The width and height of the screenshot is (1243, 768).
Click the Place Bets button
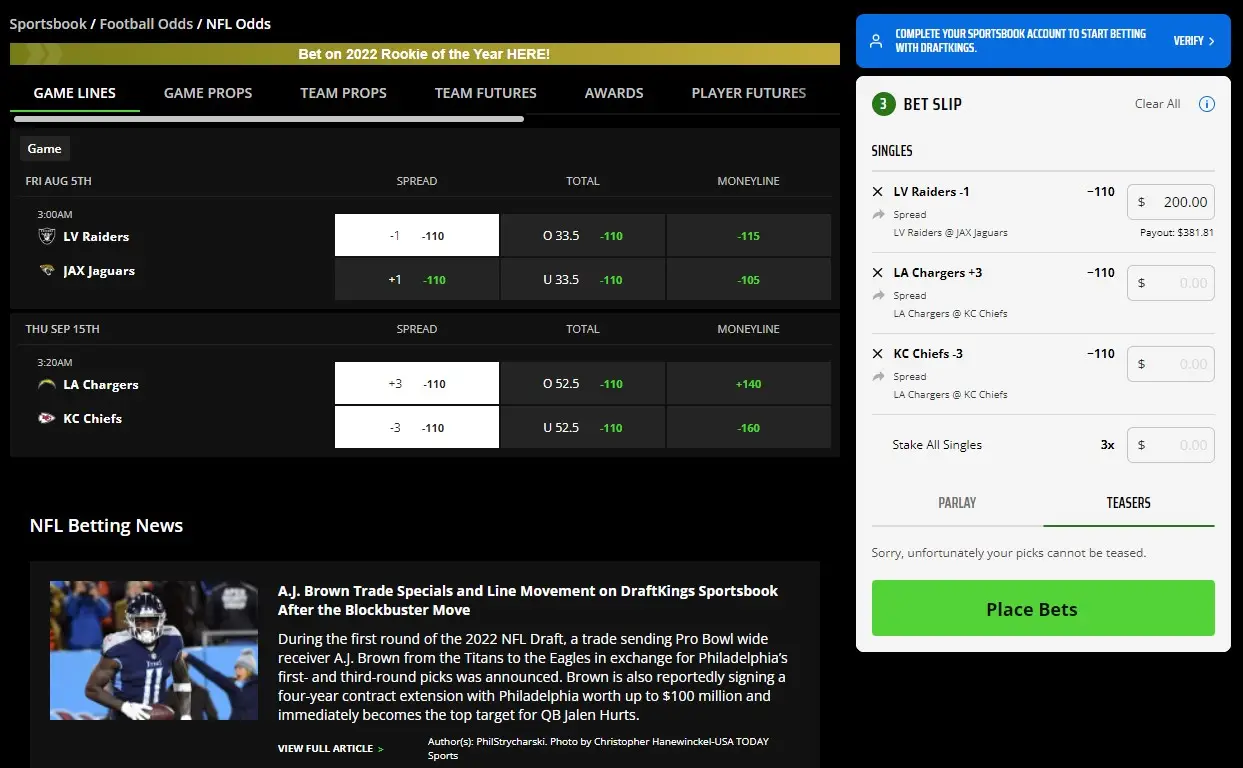(1043, 608)
